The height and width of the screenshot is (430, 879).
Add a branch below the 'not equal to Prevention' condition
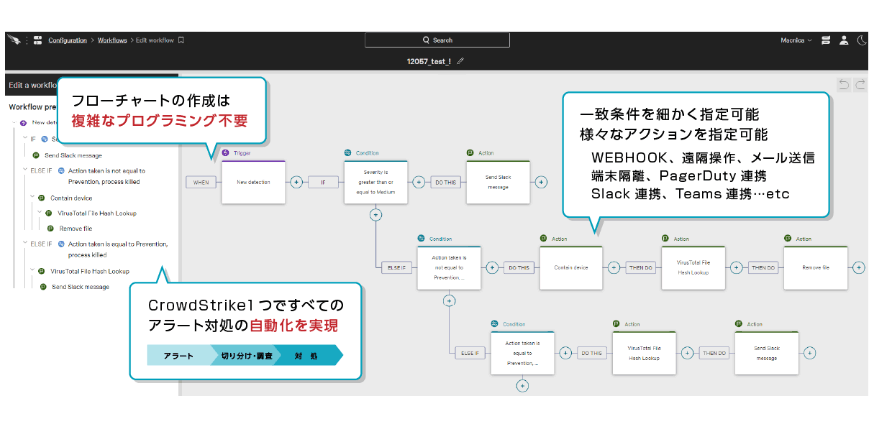pos(448,301)
